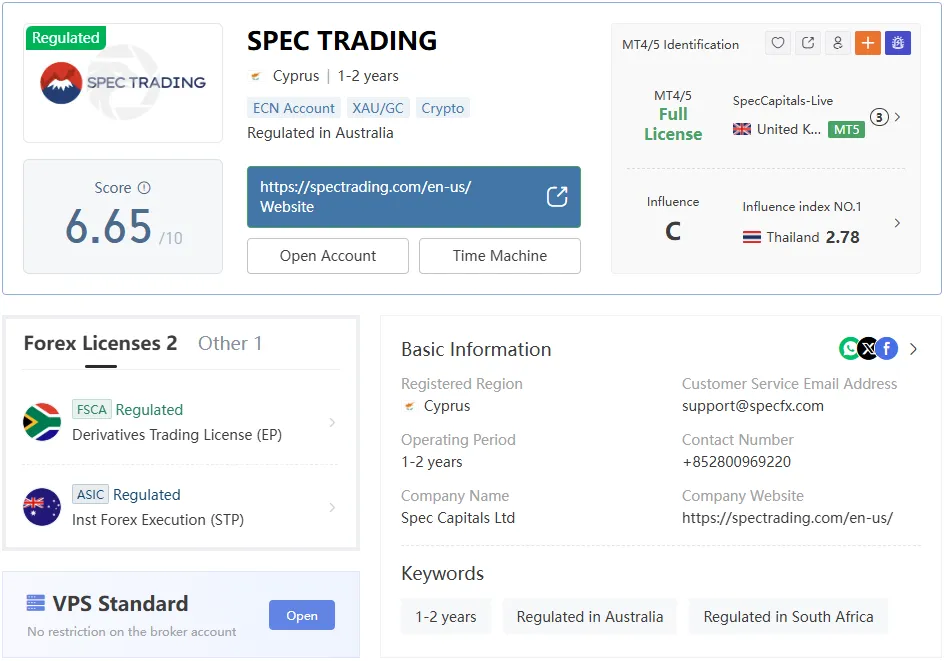Image resolution: width=944 pixels, height=661 pixels.
Task: Click the heart favorite icon
Action: click(x=778, y=43)
